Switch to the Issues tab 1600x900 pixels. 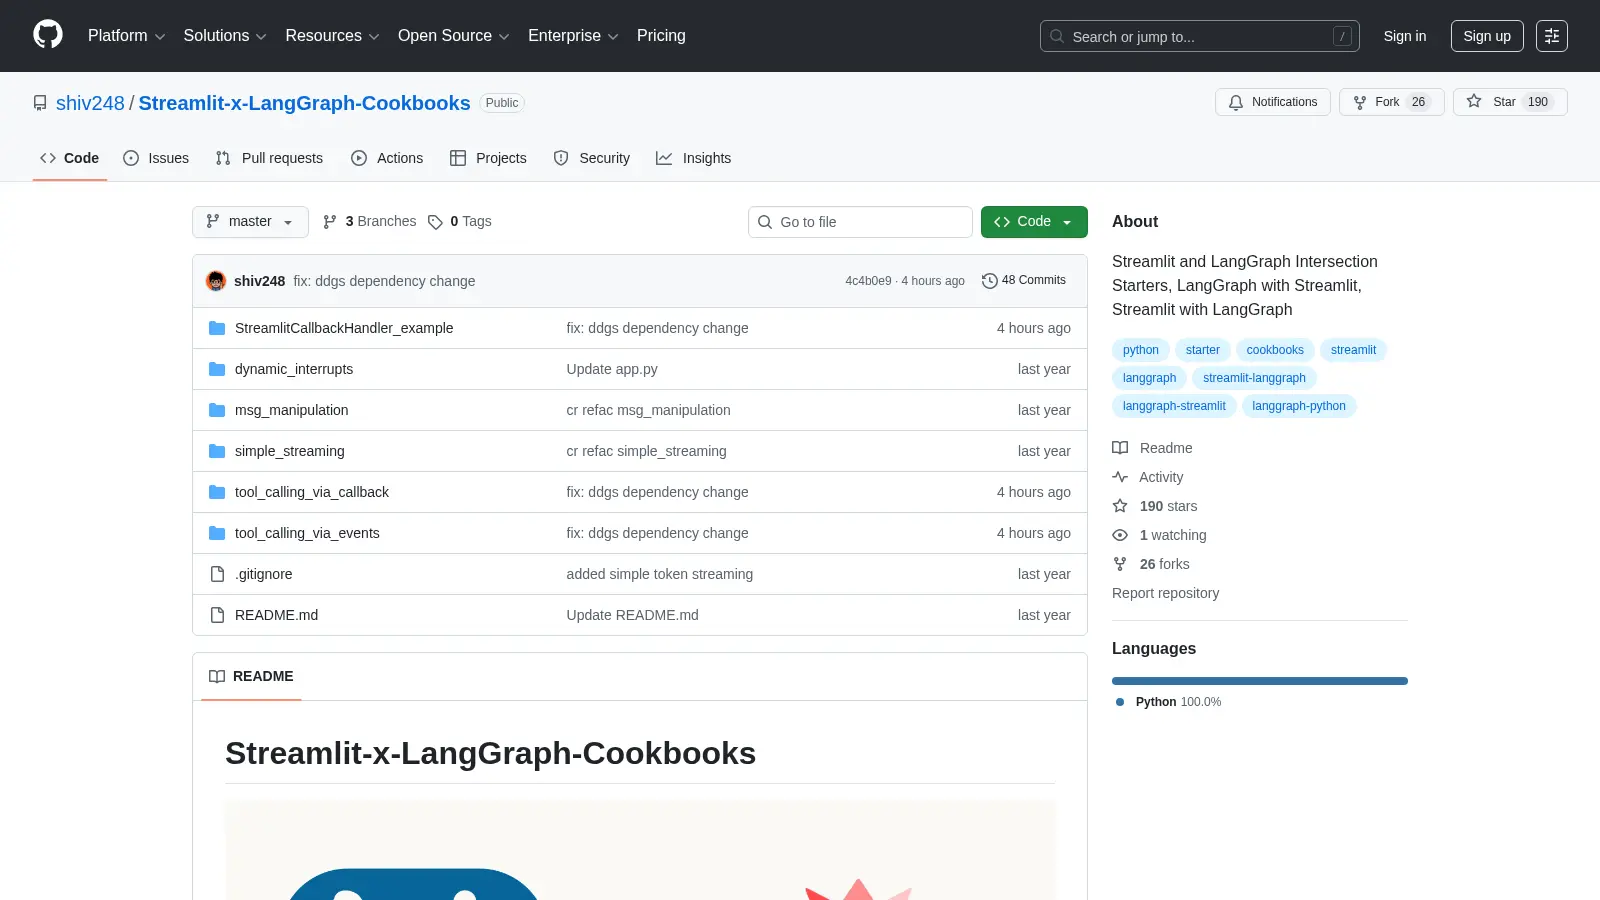(156, 158)
